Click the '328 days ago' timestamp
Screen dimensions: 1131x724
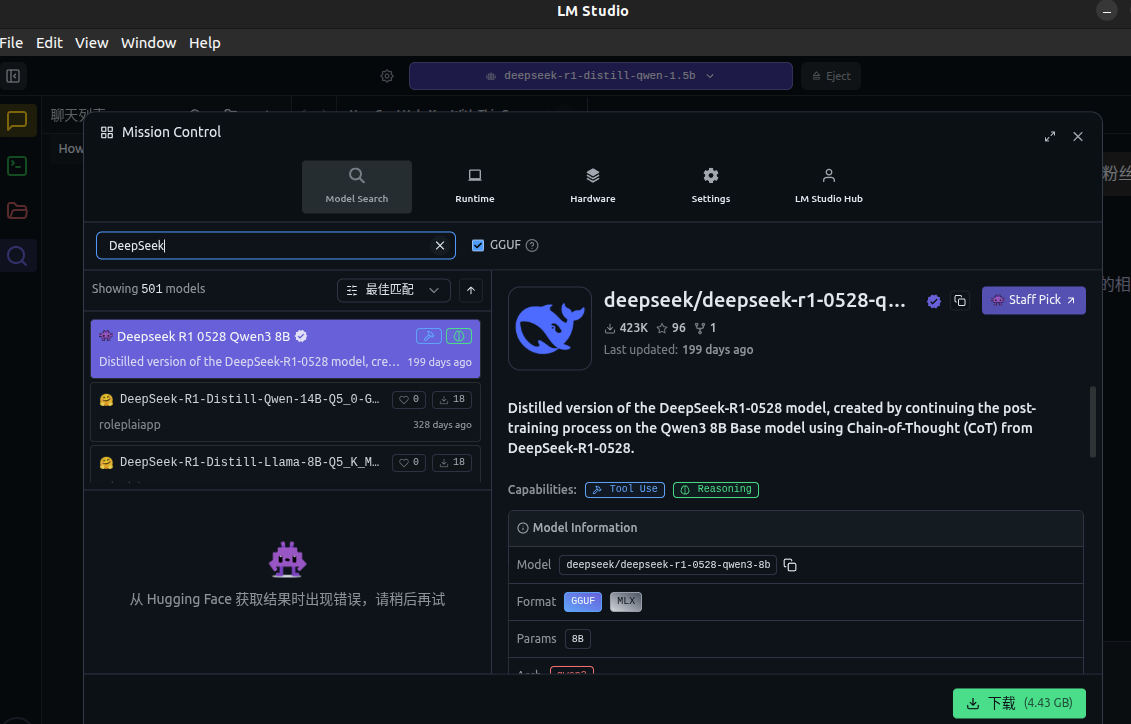point(442,425)
